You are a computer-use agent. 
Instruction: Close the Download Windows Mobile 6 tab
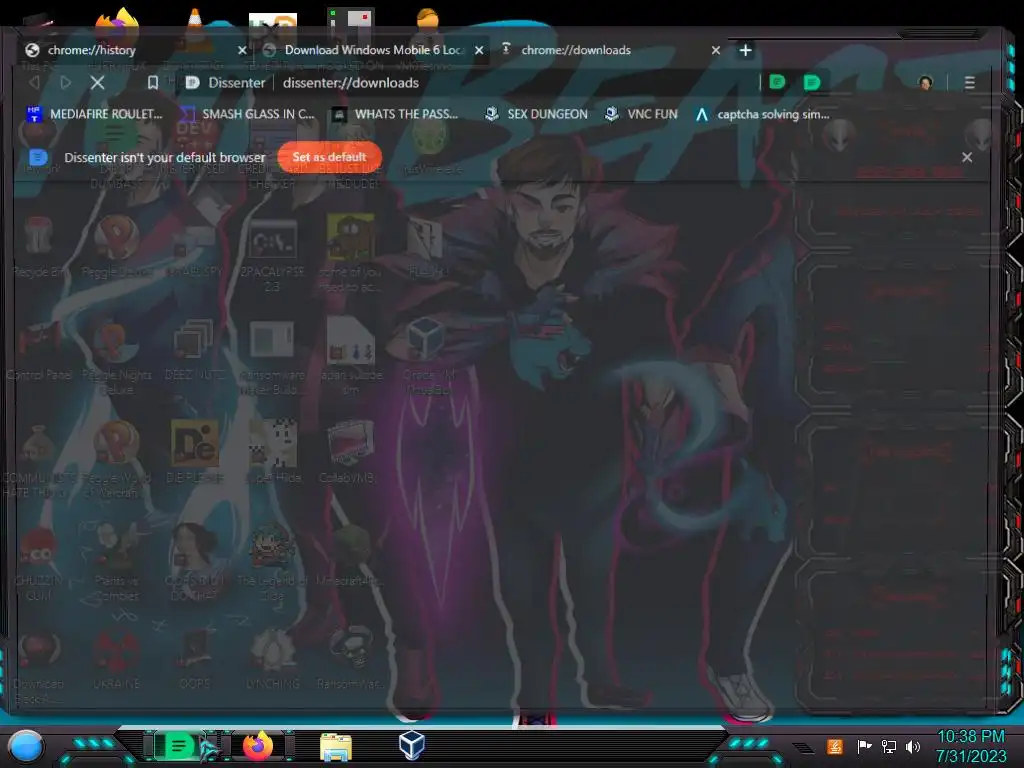click(x=479, y=50)
